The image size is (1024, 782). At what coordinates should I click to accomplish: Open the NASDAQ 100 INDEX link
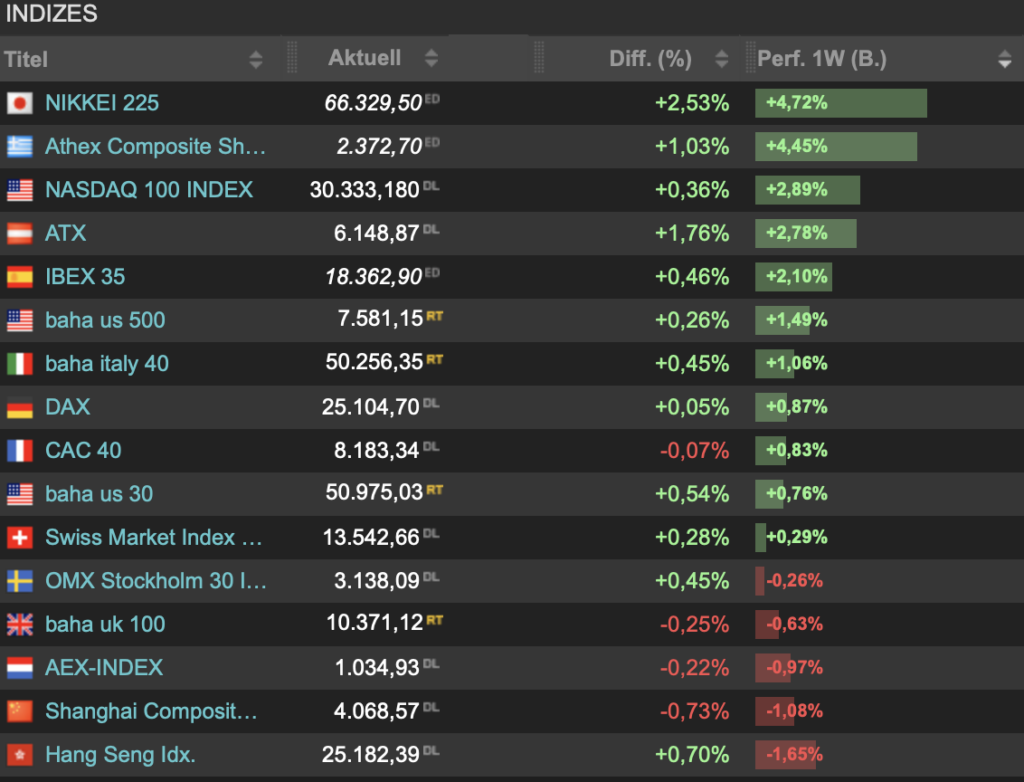[149, 189]
